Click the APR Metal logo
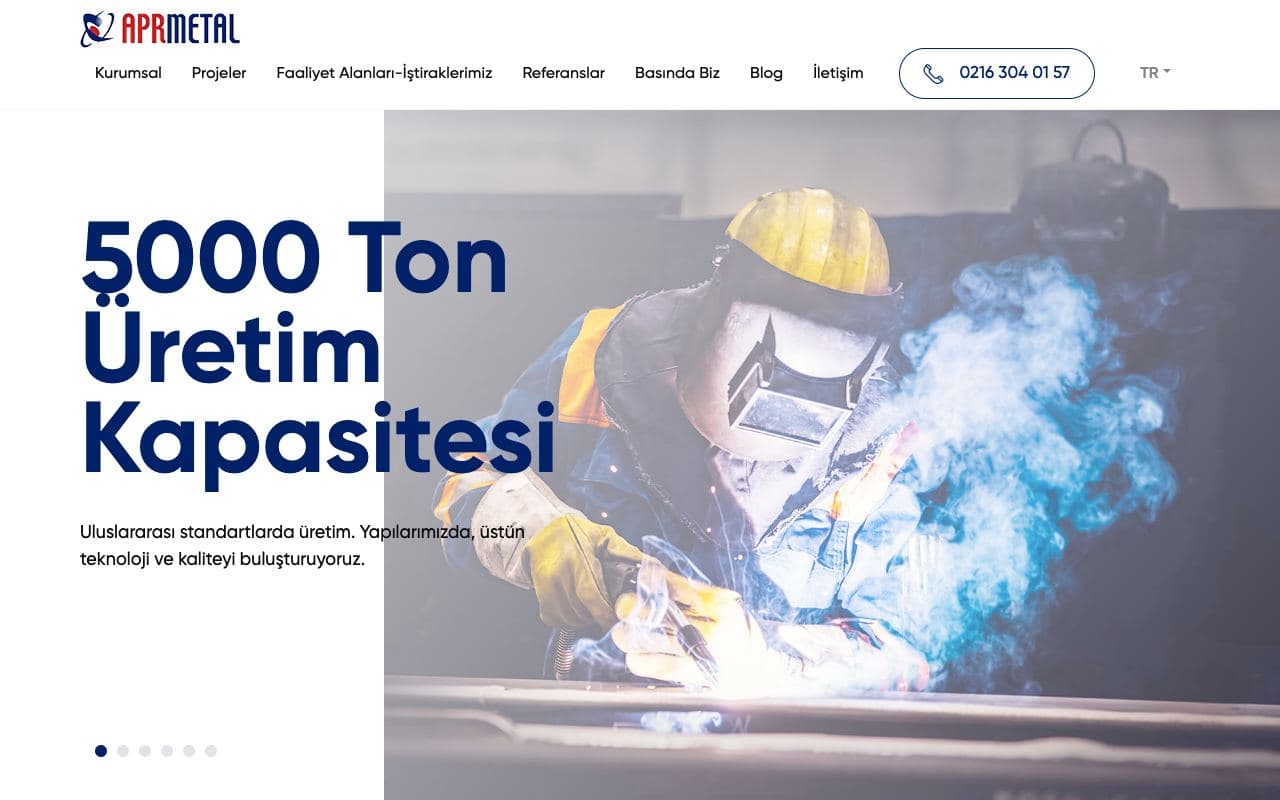Image resolution: width=1280 pixels, height=800 pixels. [160, 29]
